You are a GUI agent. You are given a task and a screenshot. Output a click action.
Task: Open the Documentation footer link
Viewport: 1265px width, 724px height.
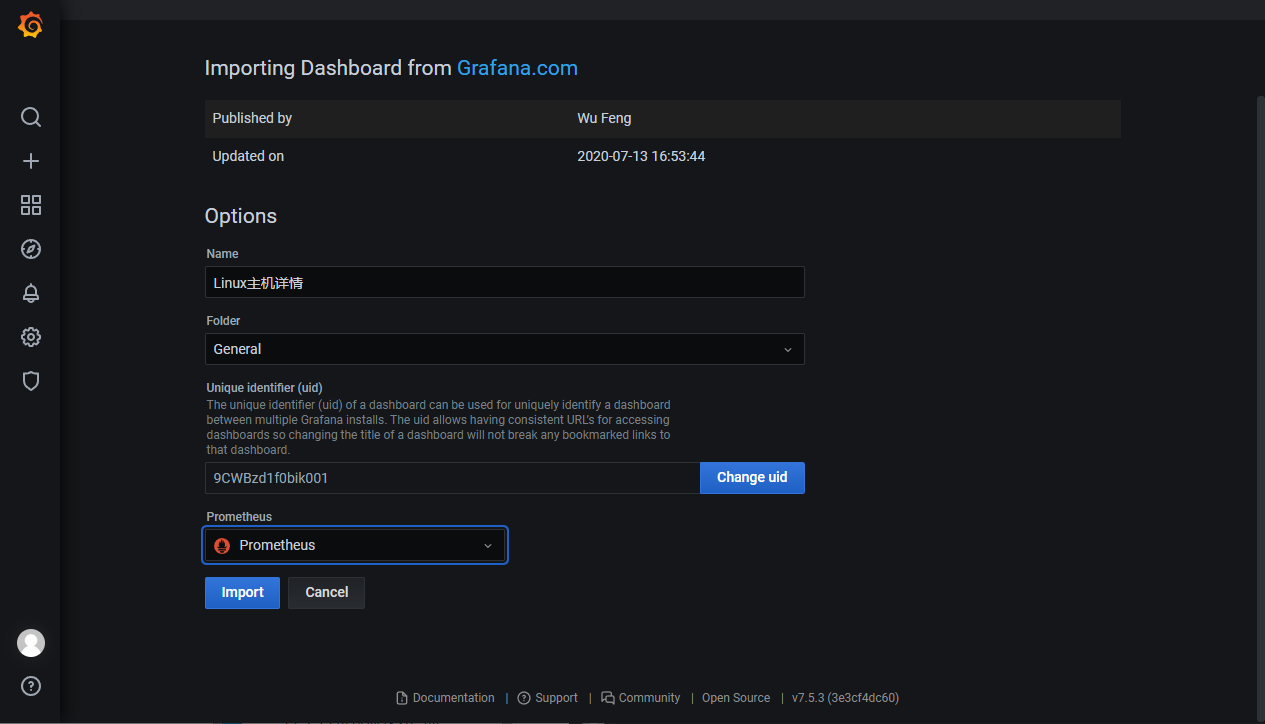445,698
